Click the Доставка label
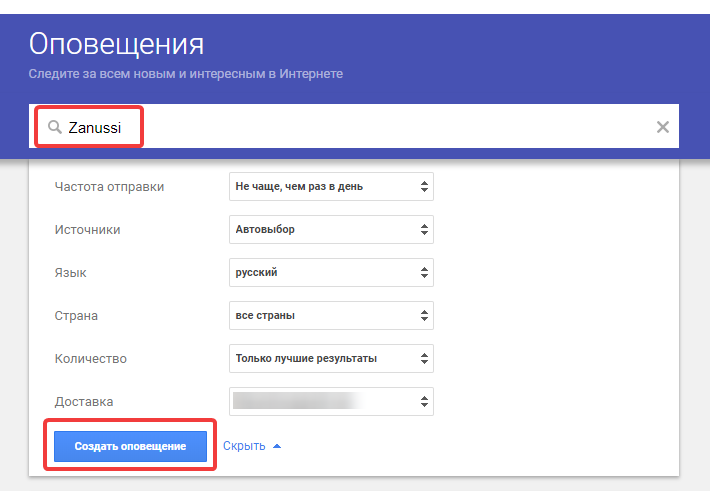The width and height of the screenshot is (710, 491). (84, 402)
